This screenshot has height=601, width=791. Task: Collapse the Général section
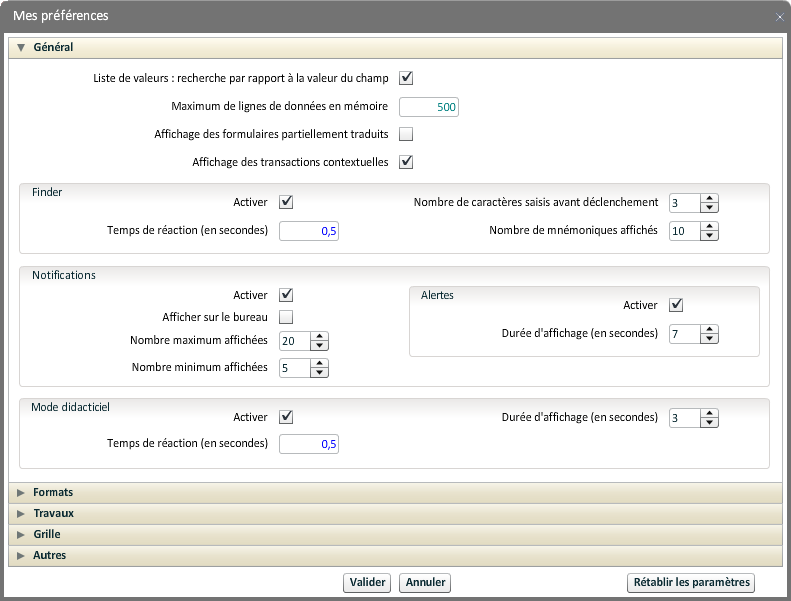(x=53, y=47)
